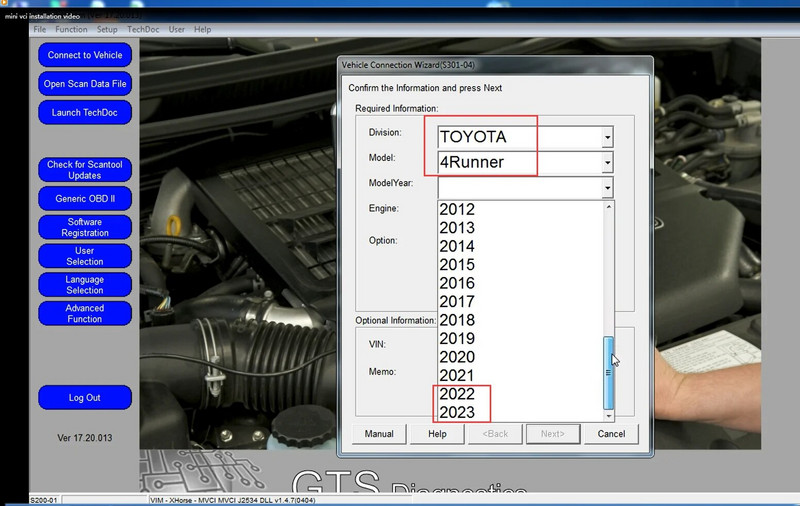Launch TechDoc from the sidebar
The width and height of the screenshot is (800, 506).
[x=85, y=113]
